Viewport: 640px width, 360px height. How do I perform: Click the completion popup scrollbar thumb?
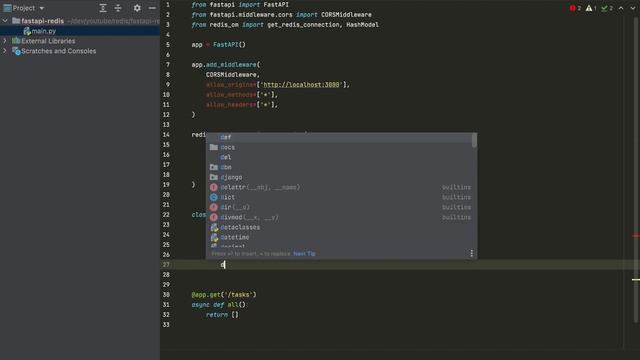[x=474, y=140]
